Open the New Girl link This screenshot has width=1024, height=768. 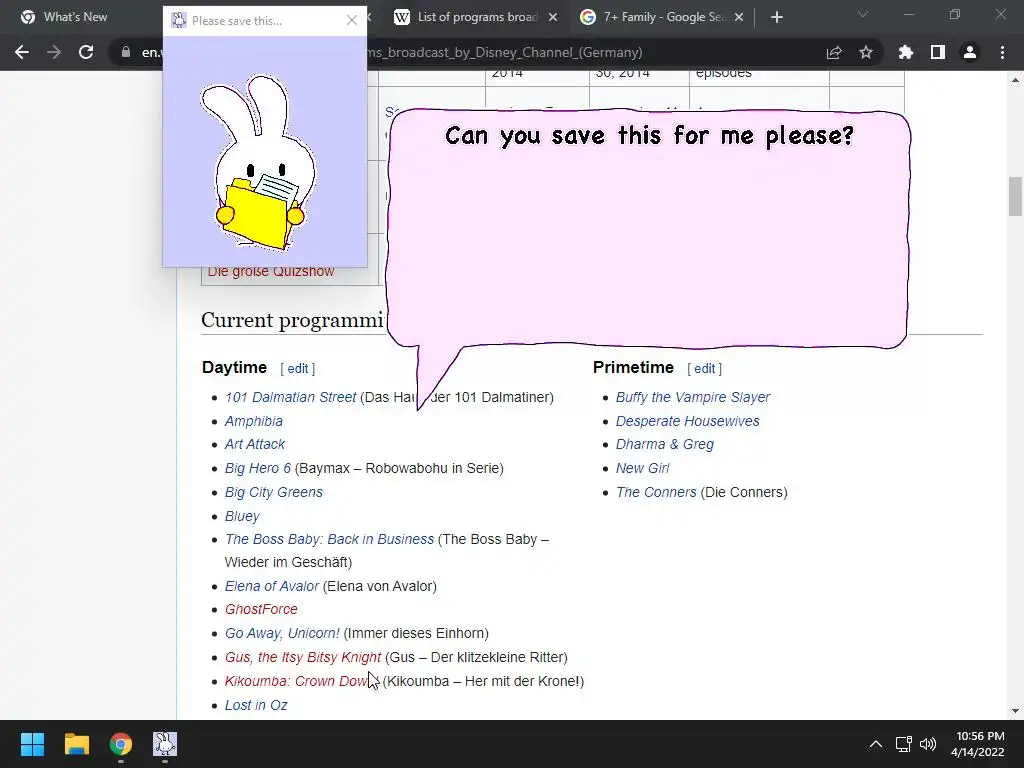pos(643,468)
